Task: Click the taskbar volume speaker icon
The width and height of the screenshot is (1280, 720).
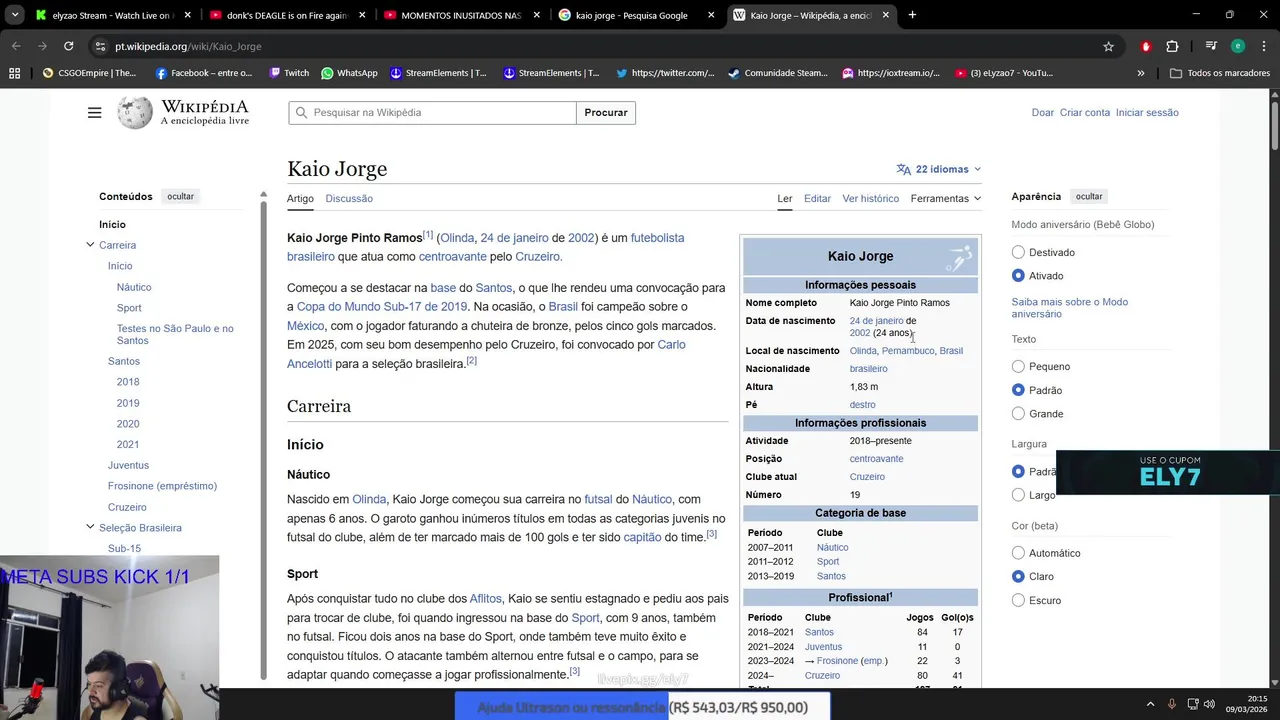Action: click(1210, 704)
